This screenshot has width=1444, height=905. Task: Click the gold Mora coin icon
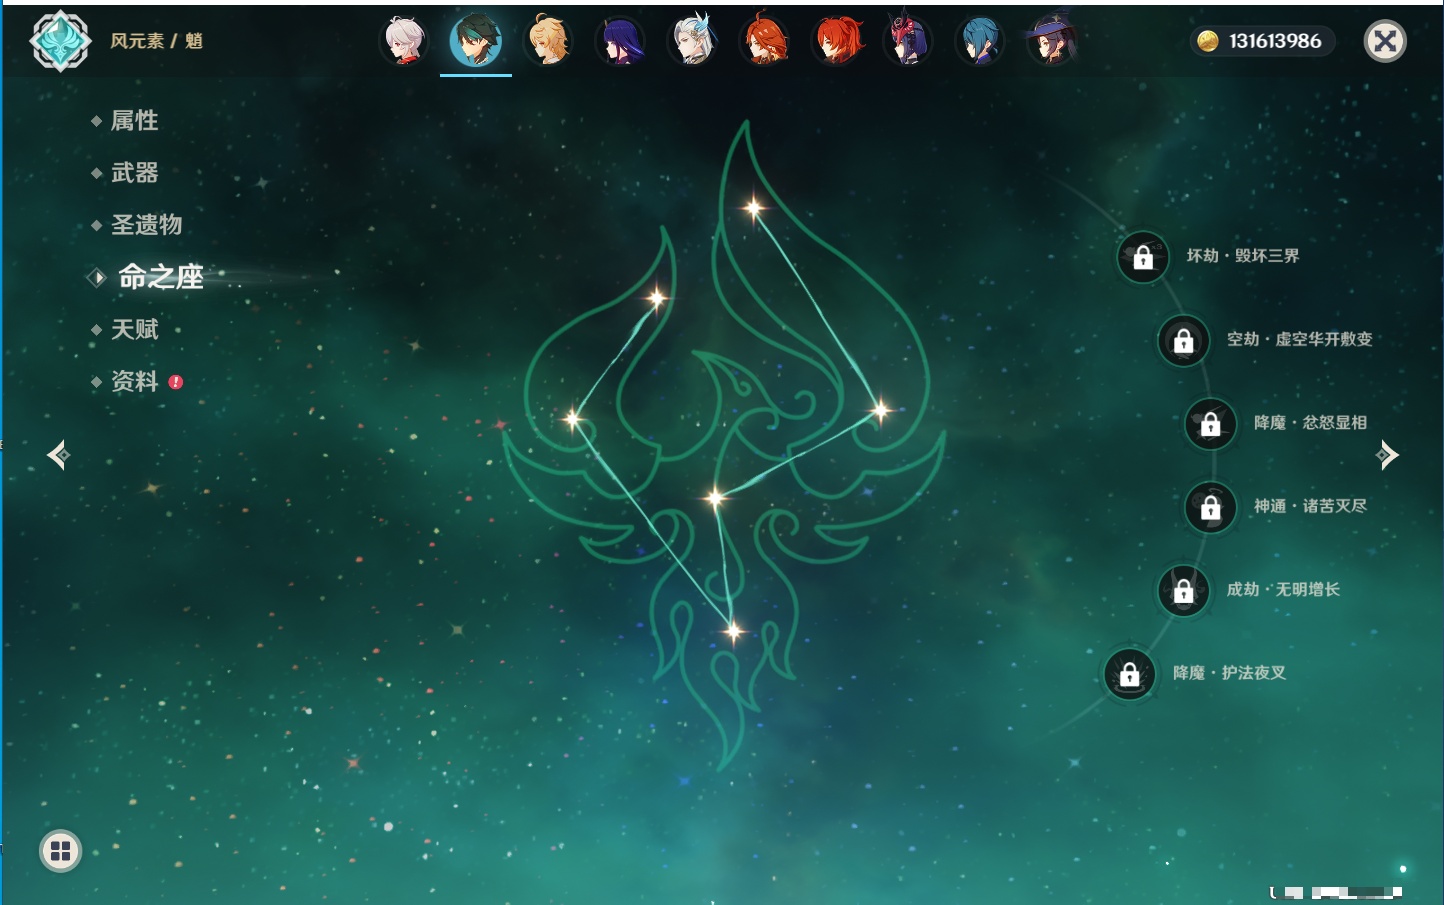(1208, 41)
